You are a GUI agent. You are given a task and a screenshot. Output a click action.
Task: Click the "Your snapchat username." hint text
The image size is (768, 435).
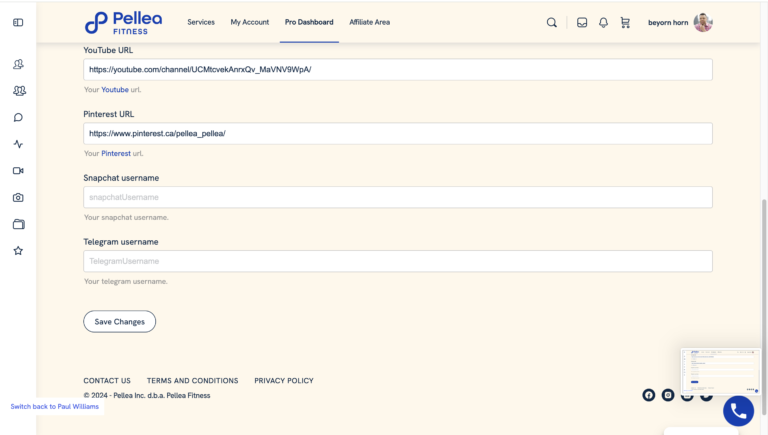click(126, 218)
